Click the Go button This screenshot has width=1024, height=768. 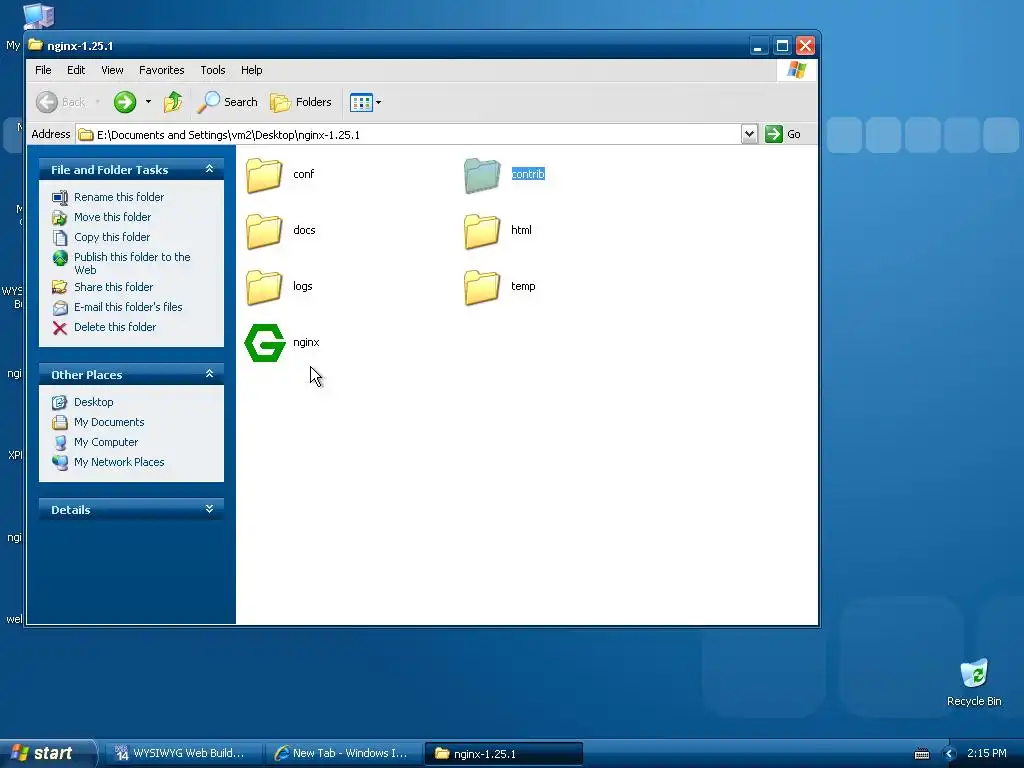pos(783,135)
